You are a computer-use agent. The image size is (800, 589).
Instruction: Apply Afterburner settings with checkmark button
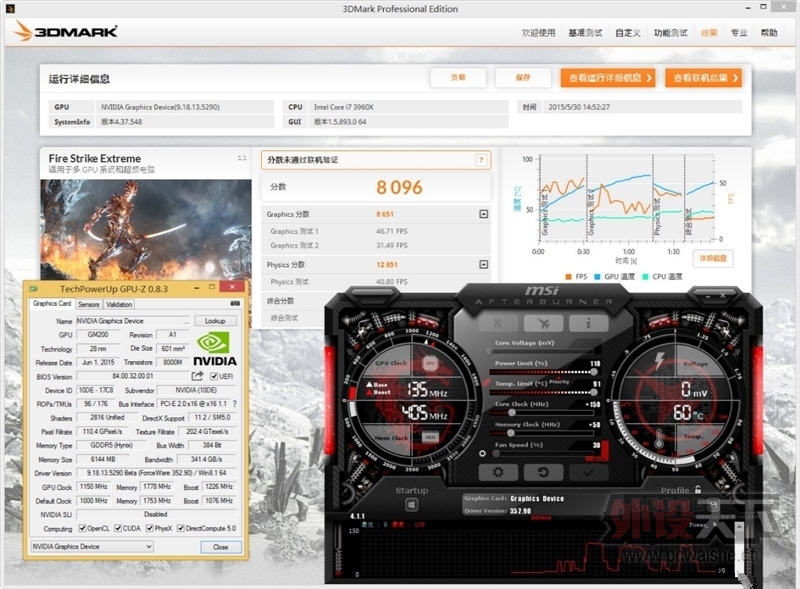(x=589, y=472)
